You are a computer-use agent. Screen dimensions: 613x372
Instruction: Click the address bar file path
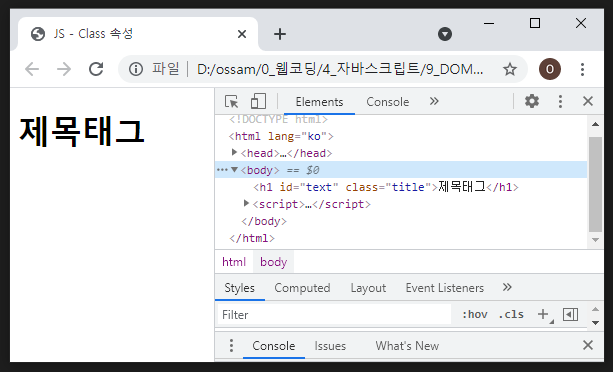tap(340, 69)
